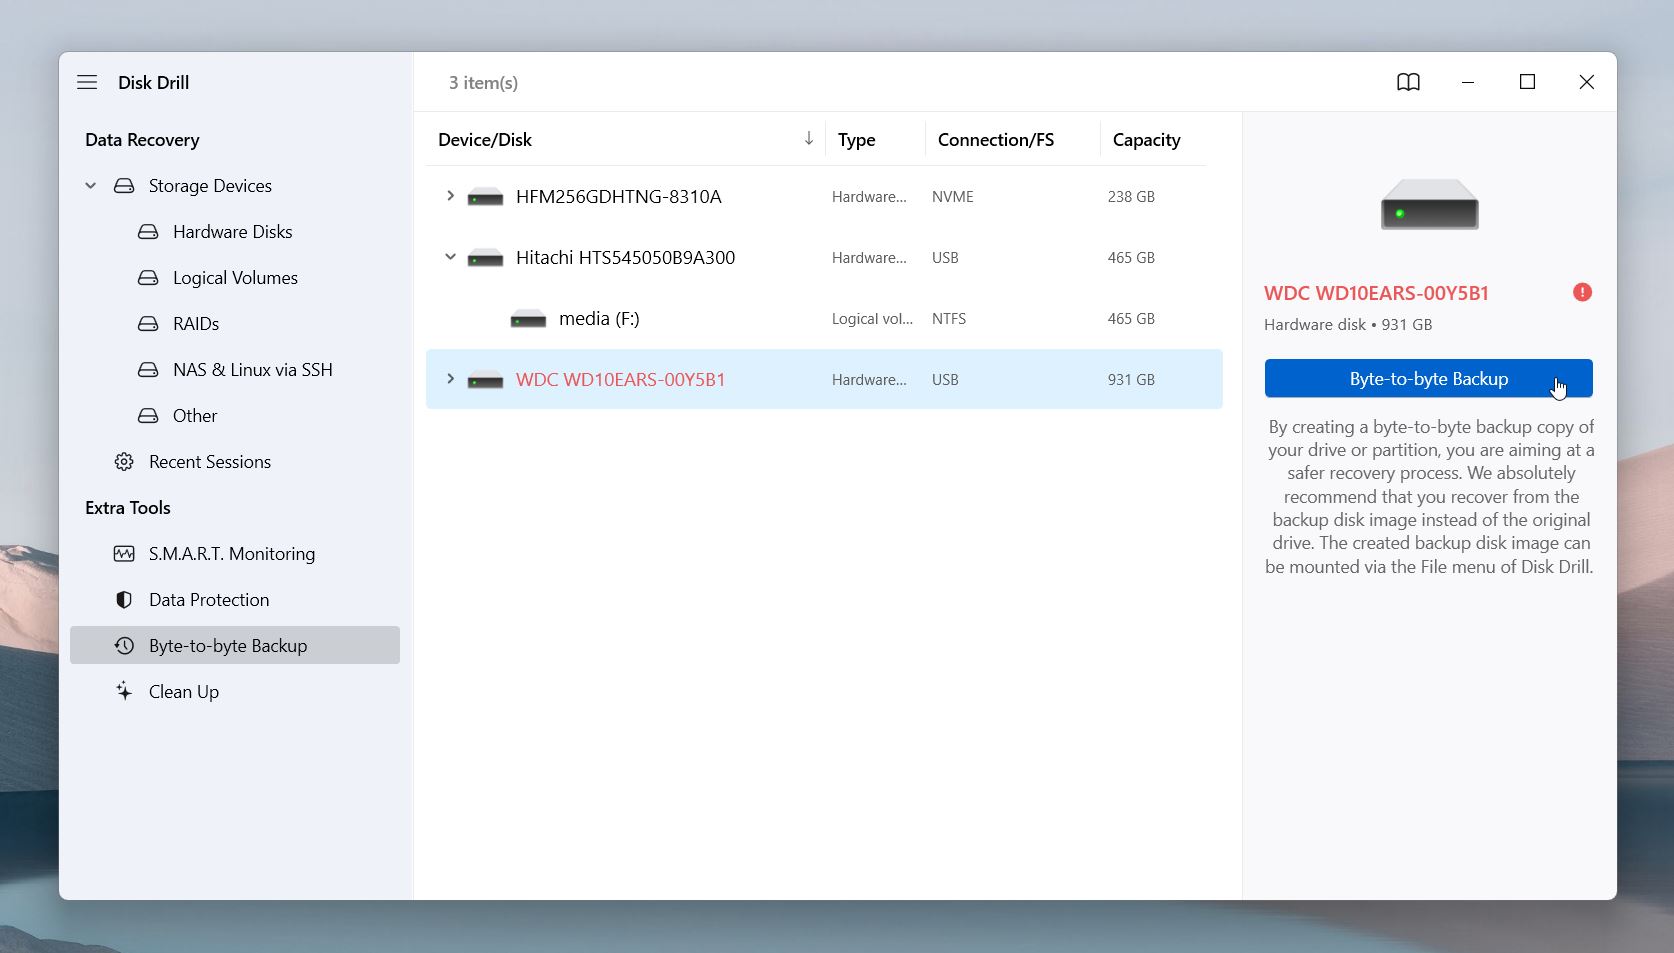
Task: Click the red warning icon next to WDC title
Action: (1582, 292)
